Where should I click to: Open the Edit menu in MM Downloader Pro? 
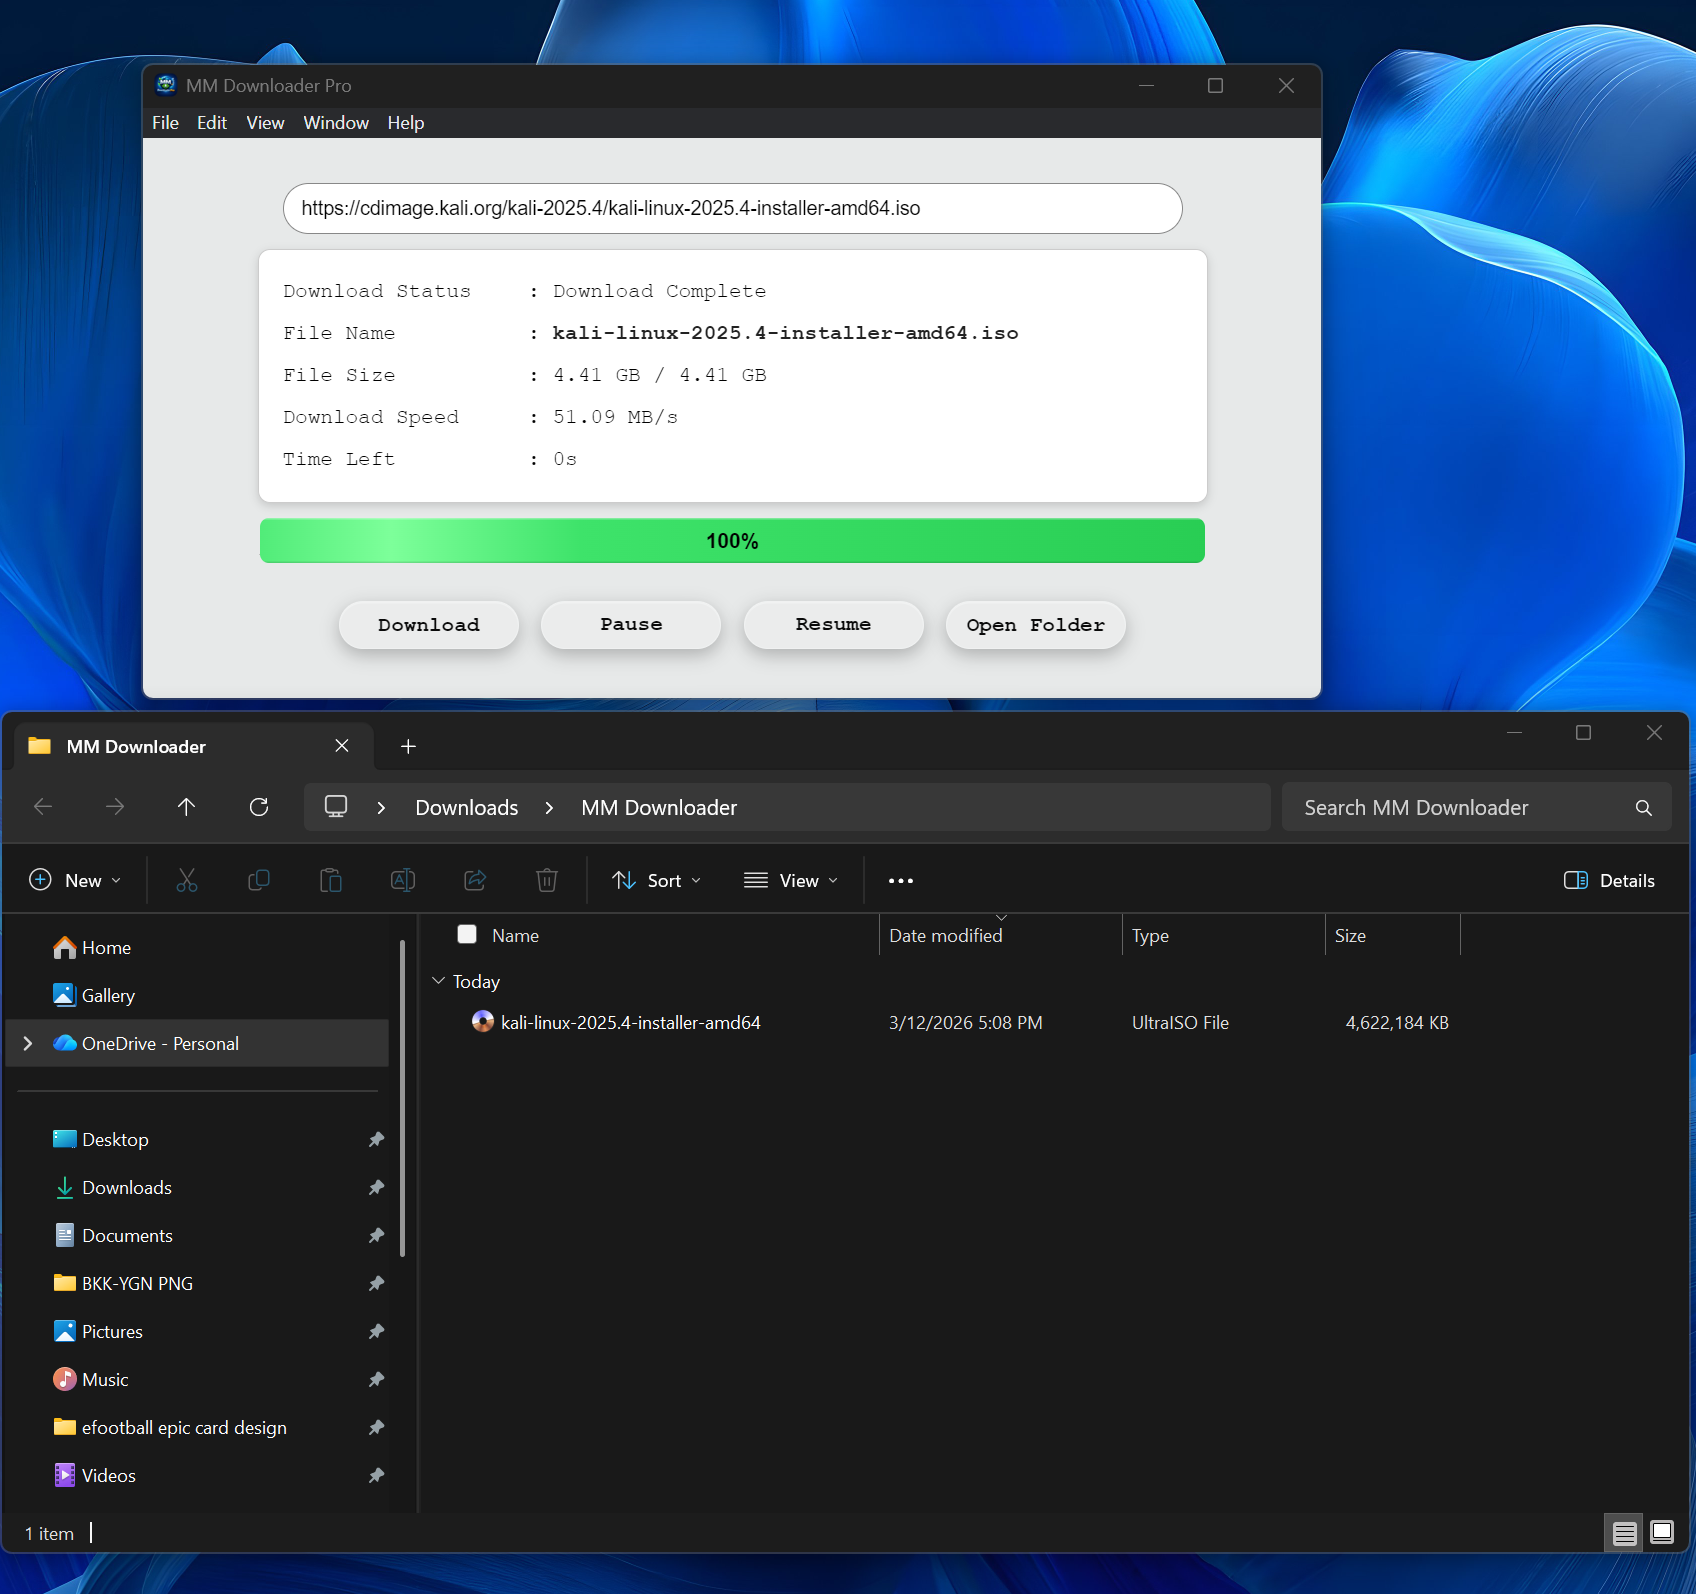point(211,123)
